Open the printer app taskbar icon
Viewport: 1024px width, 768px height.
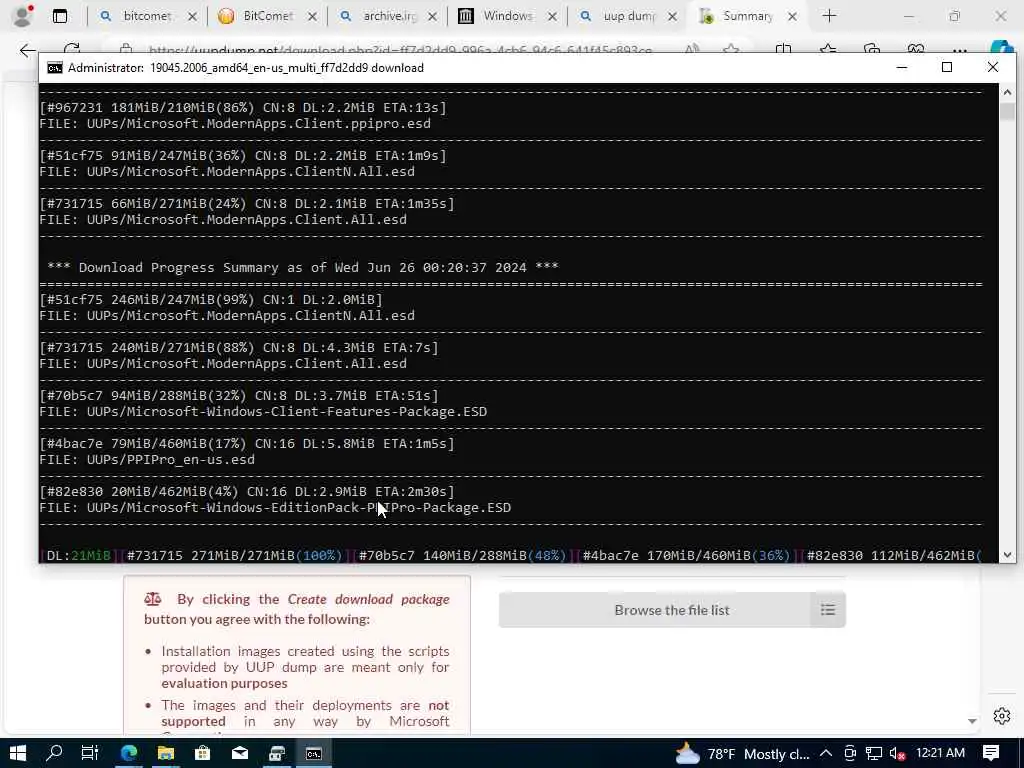coord(277,754)
